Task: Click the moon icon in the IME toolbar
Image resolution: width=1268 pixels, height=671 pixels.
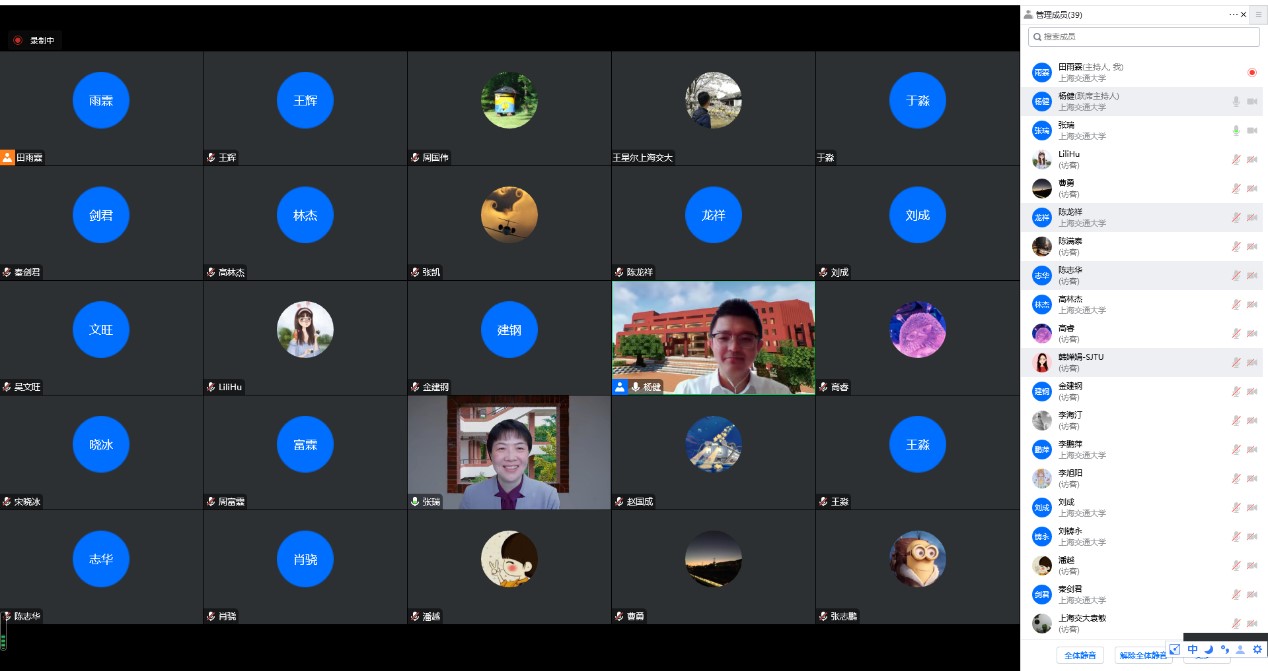Action: (x=1208, y=649)
